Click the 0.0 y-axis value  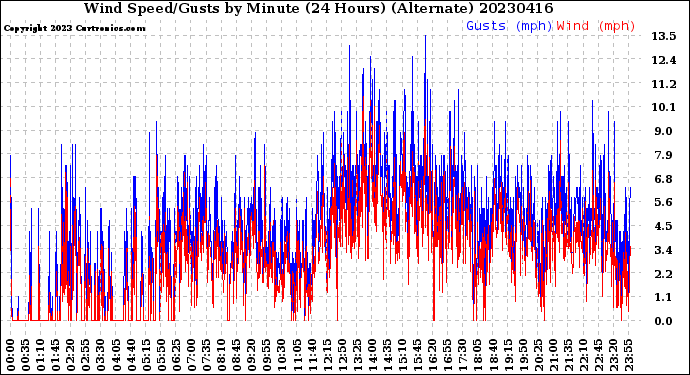[664, 321]
